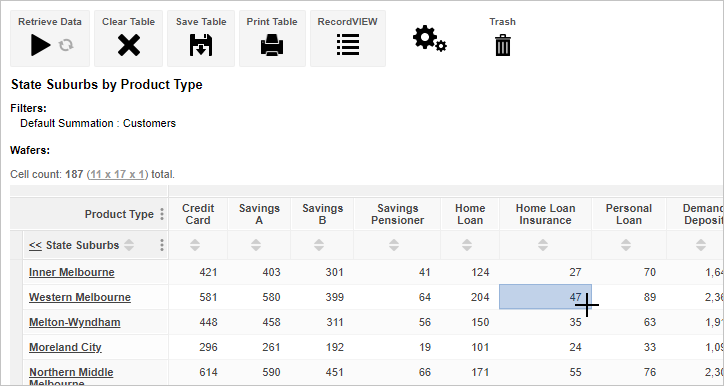Screen dimensions: 724x386
Task: Click the << drill-up link before State Suburbs
Action: [x=35, y=245]
